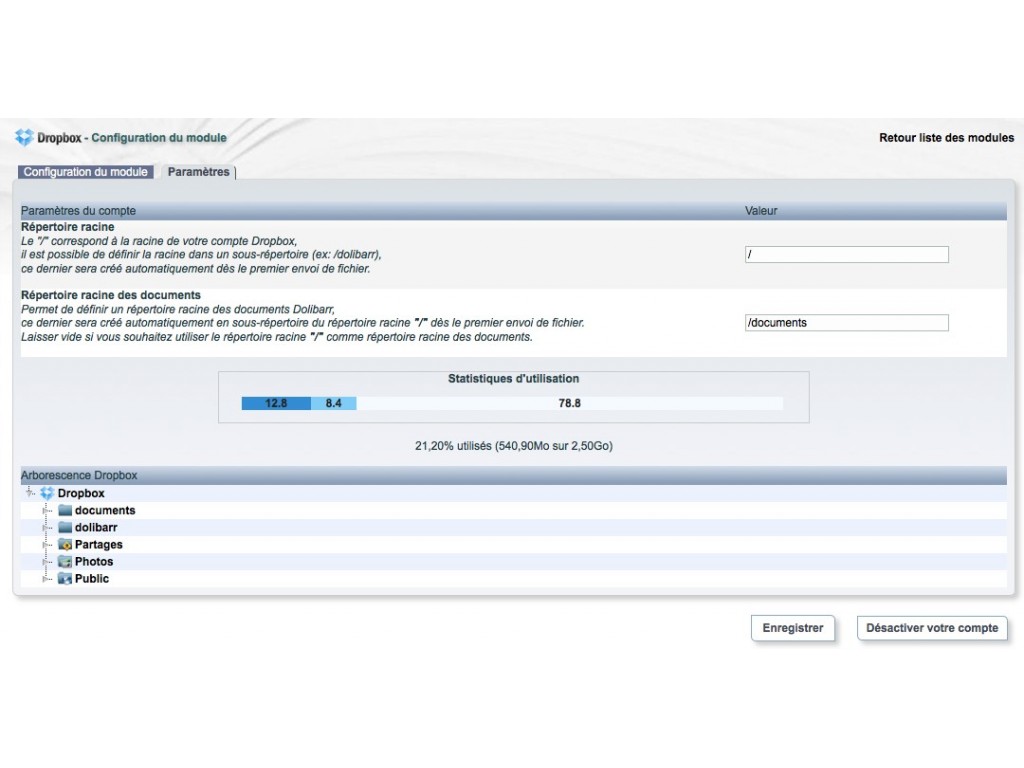Click the dolibarr folder icon
The width and height of the screenshot is (1024, 768).
[x=65, y=527]
